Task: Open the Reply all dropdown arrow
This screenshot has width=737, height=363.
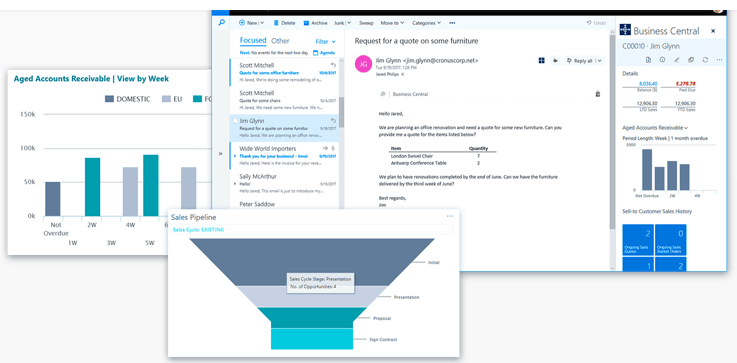Action: (x=598, y=61)
